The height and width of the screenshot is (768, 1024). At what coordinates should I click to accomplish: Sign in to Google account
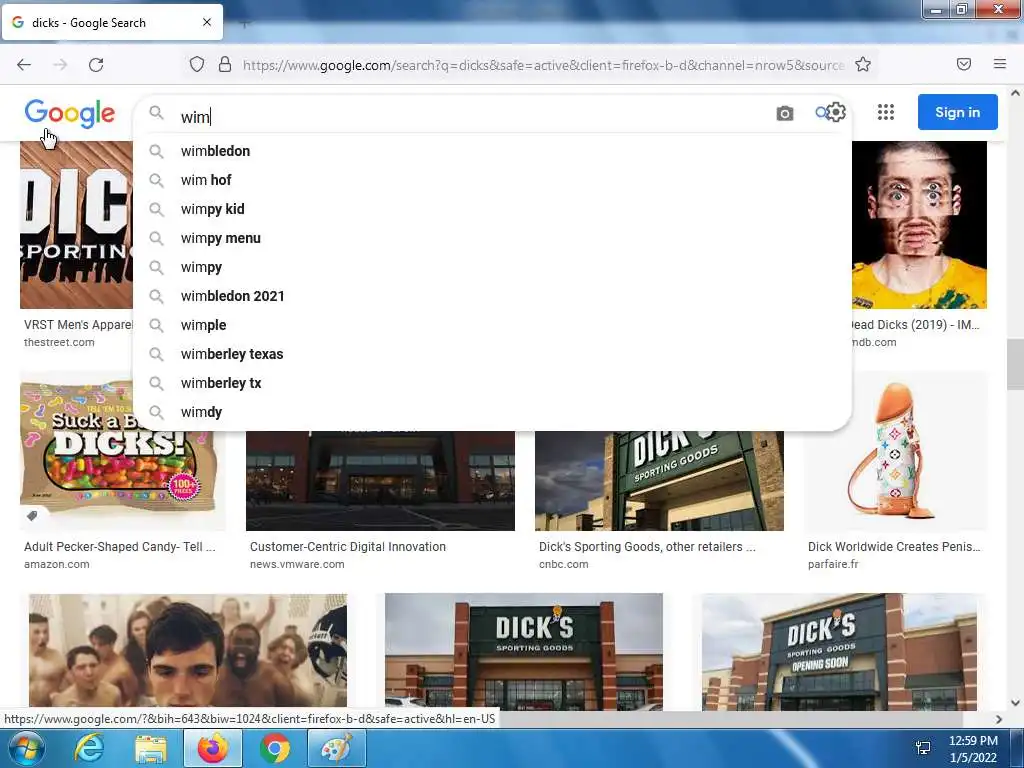point(957,112)
